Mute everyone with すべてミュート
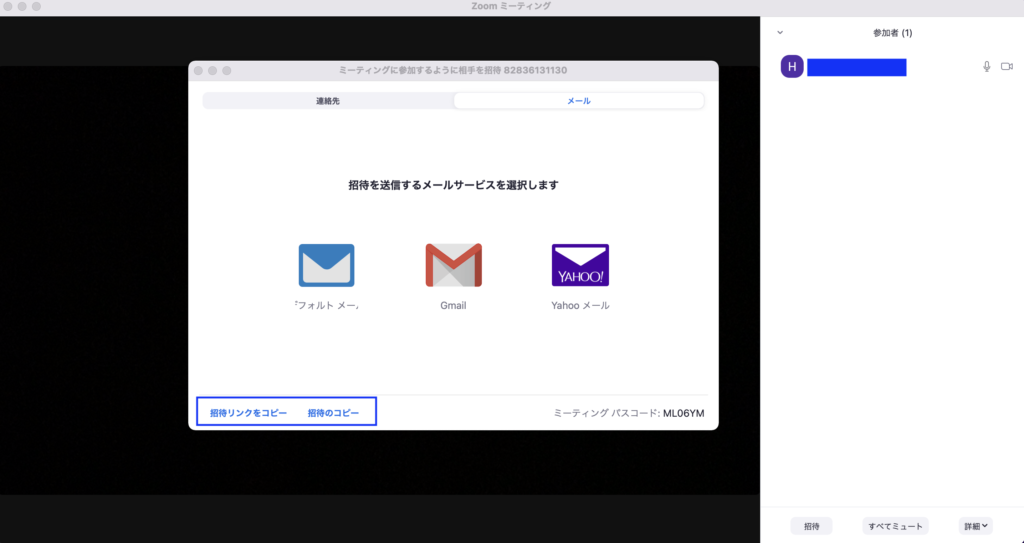This screenshot has width=1024, height=543. [895, 526]
